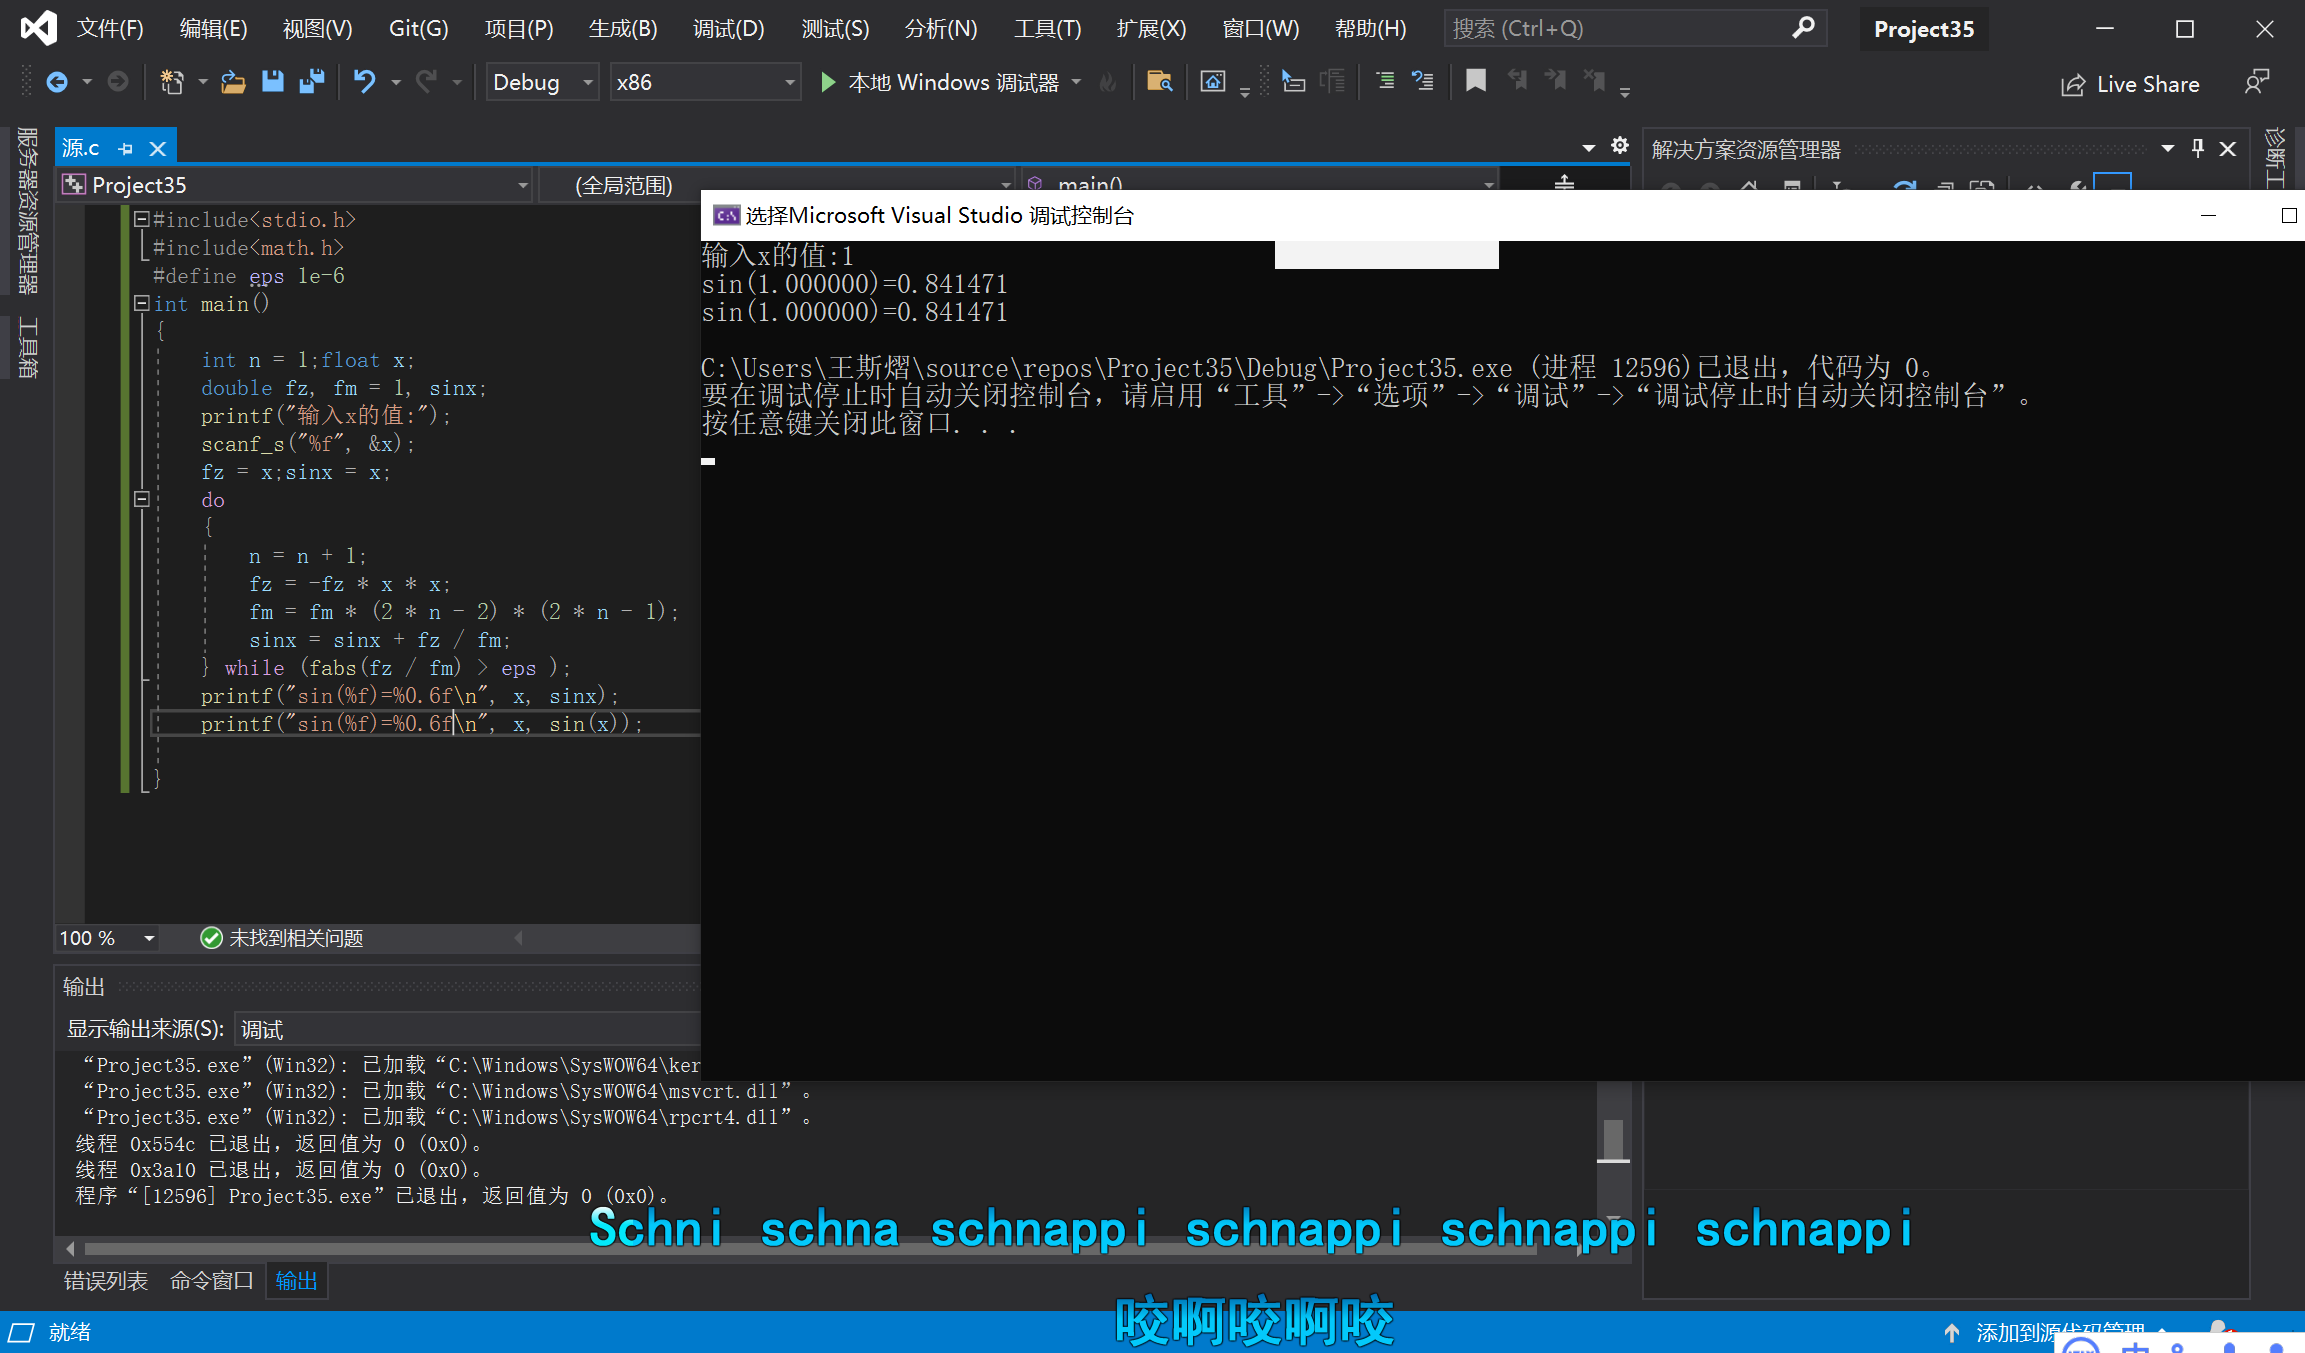Switch to the 错误列表 tab
Screen dimensions: 2305x1353
click(105, 1280)
